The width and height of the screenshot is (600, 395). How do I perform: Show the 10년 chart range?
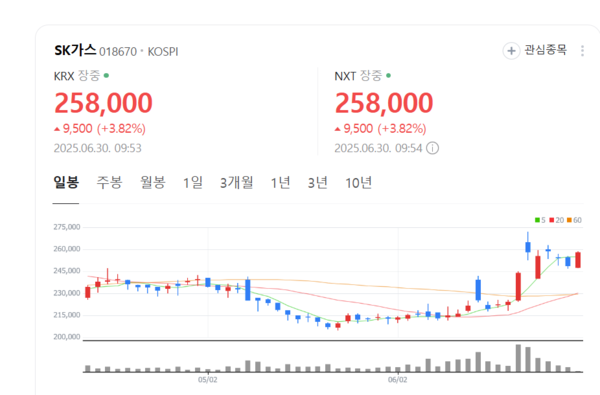coord(359,183)
